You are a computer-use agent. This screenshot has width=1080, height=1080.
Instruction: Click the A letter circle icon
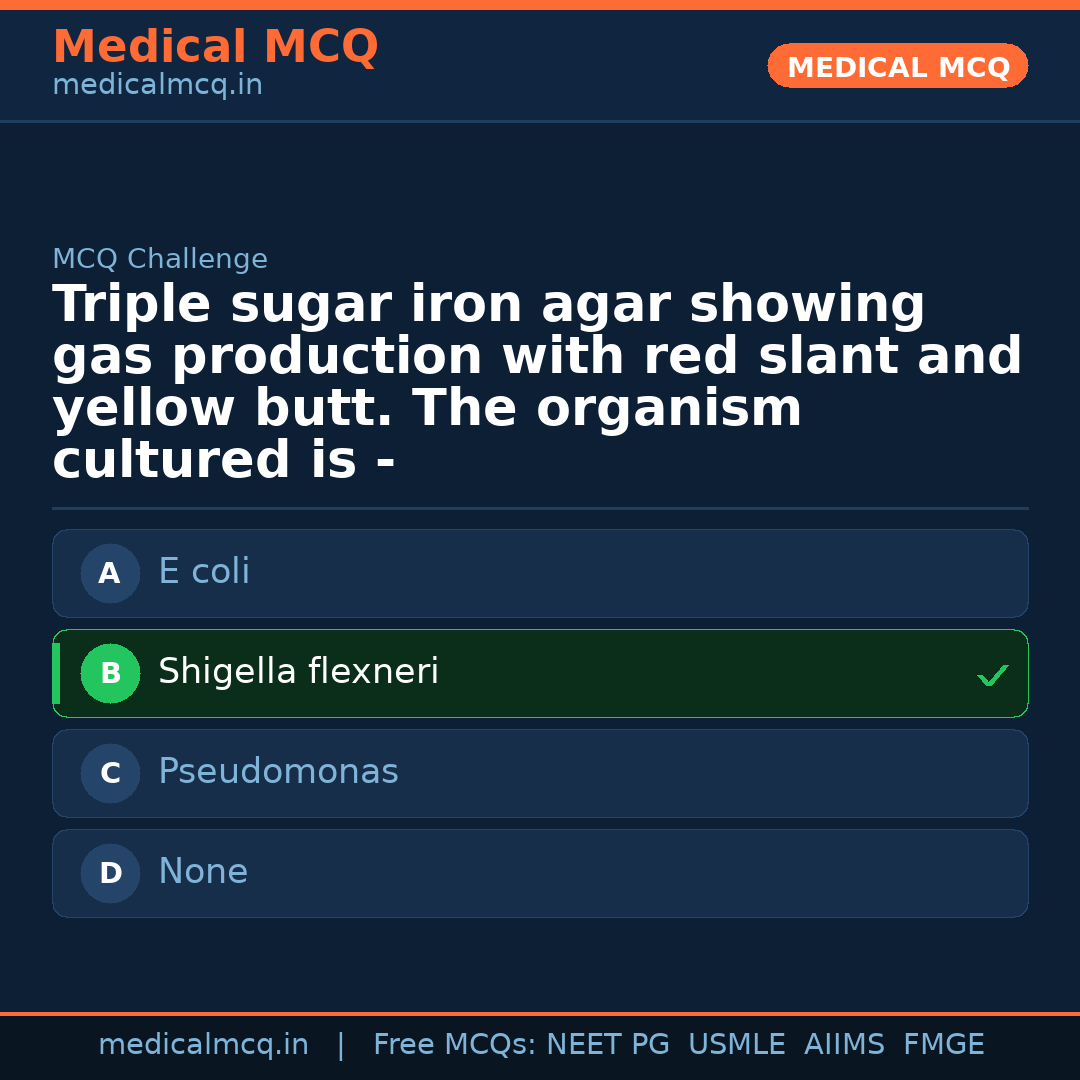[110, 573]
